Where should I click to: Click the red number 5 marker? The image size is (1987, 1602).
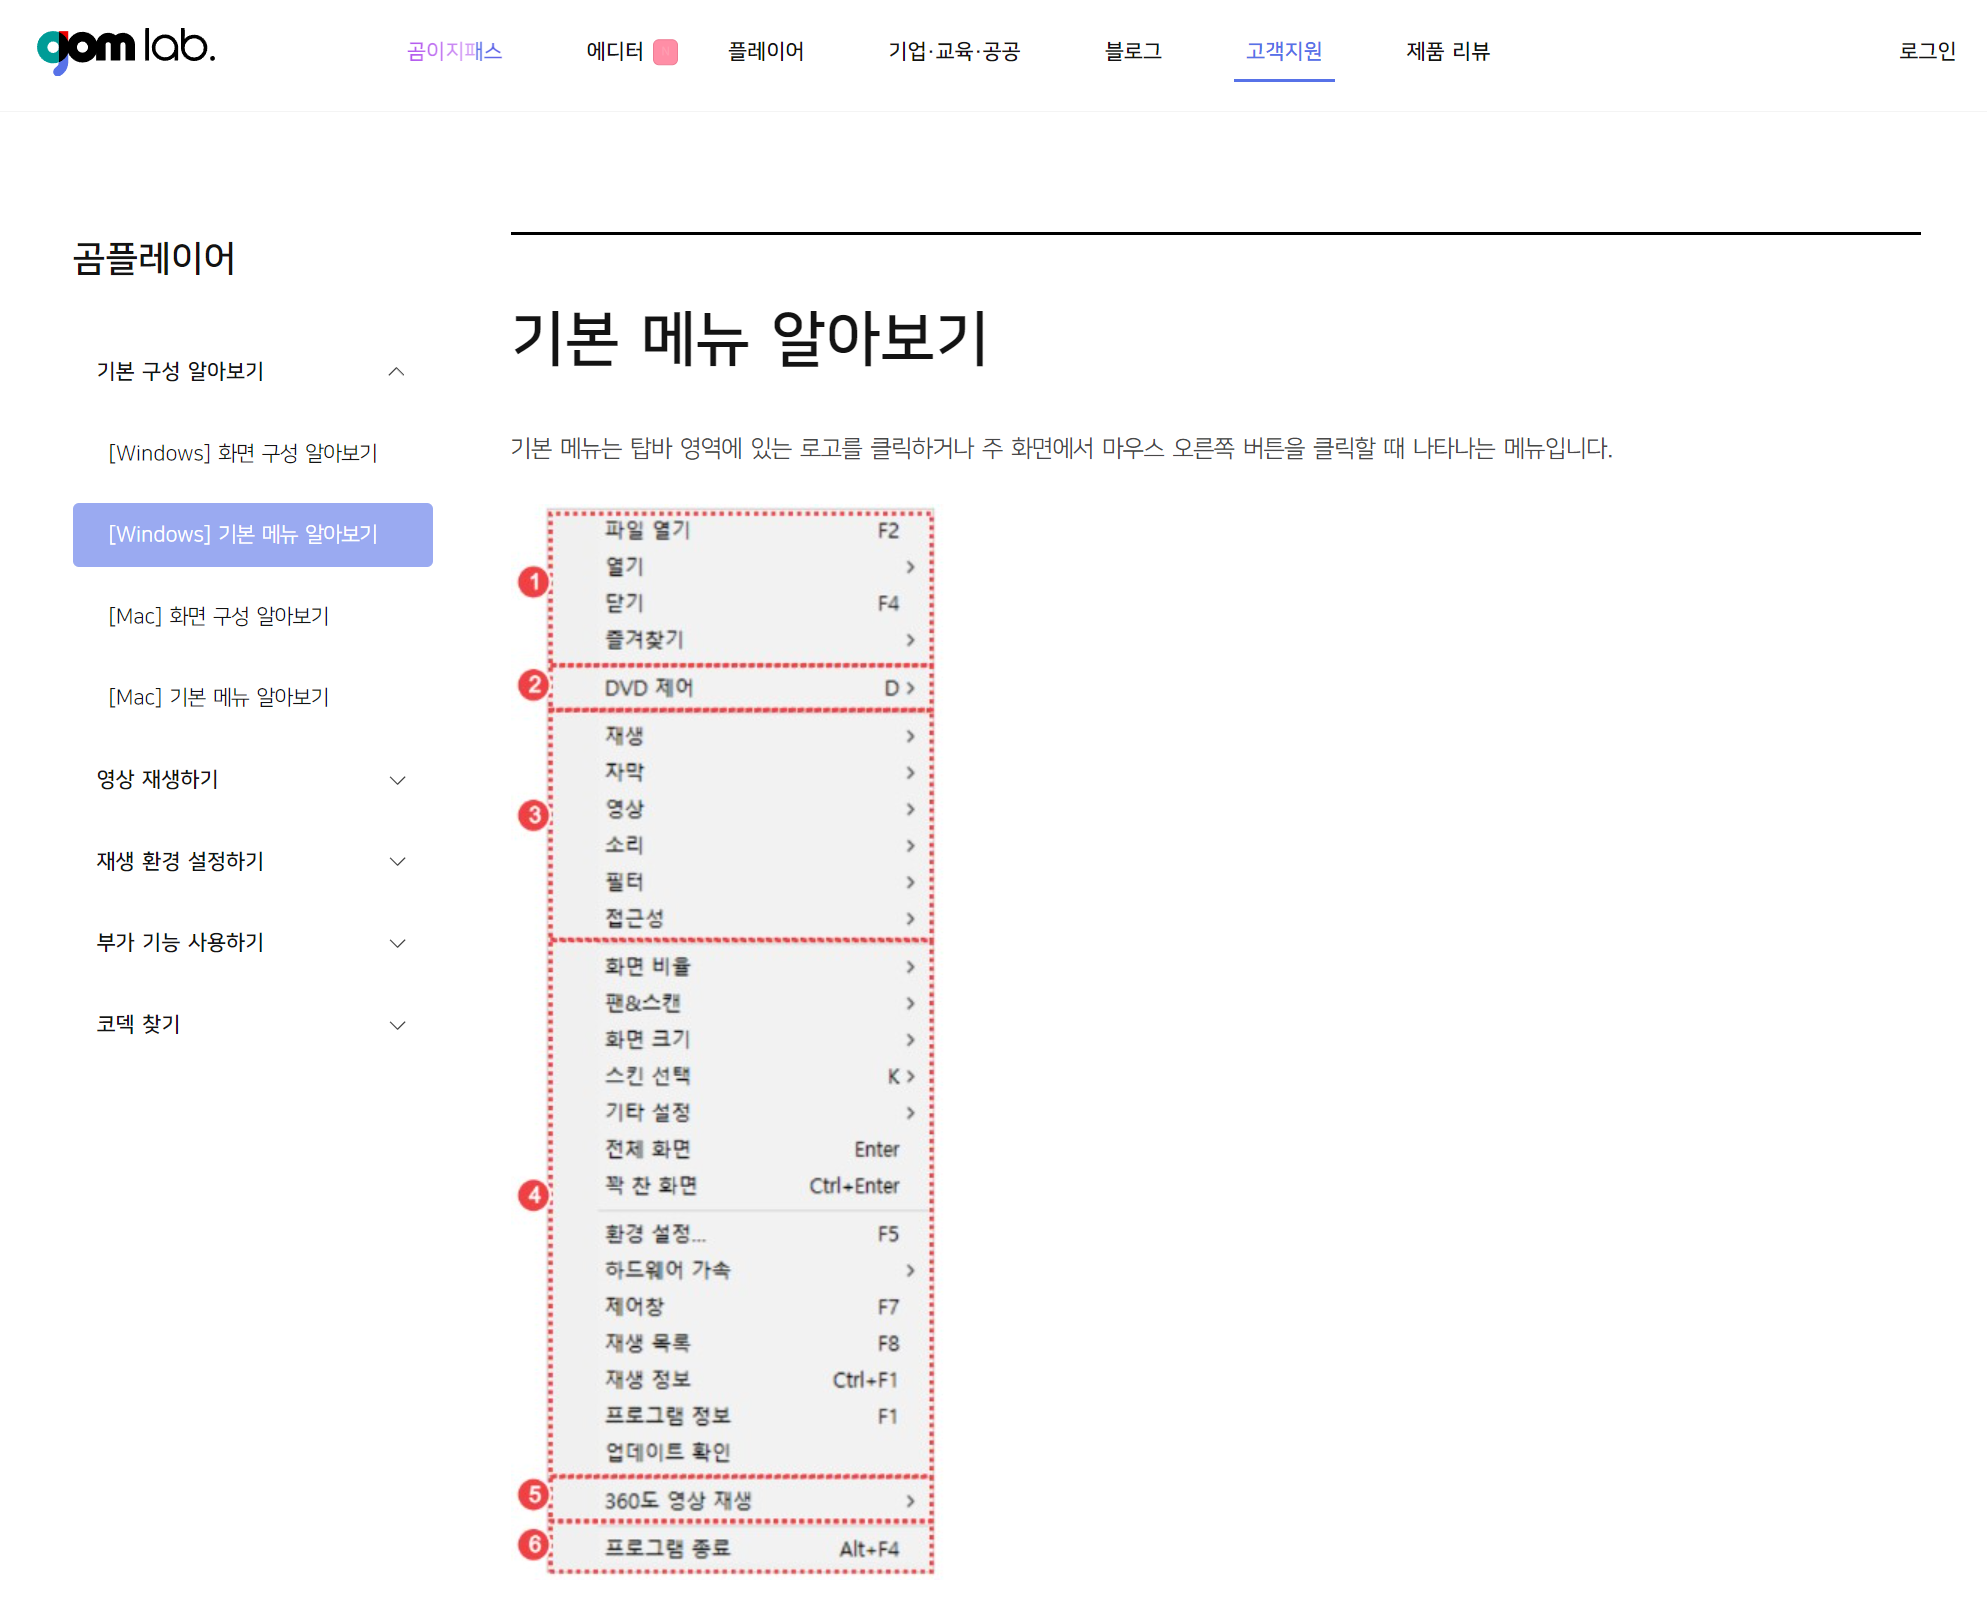coord(534,1495)
